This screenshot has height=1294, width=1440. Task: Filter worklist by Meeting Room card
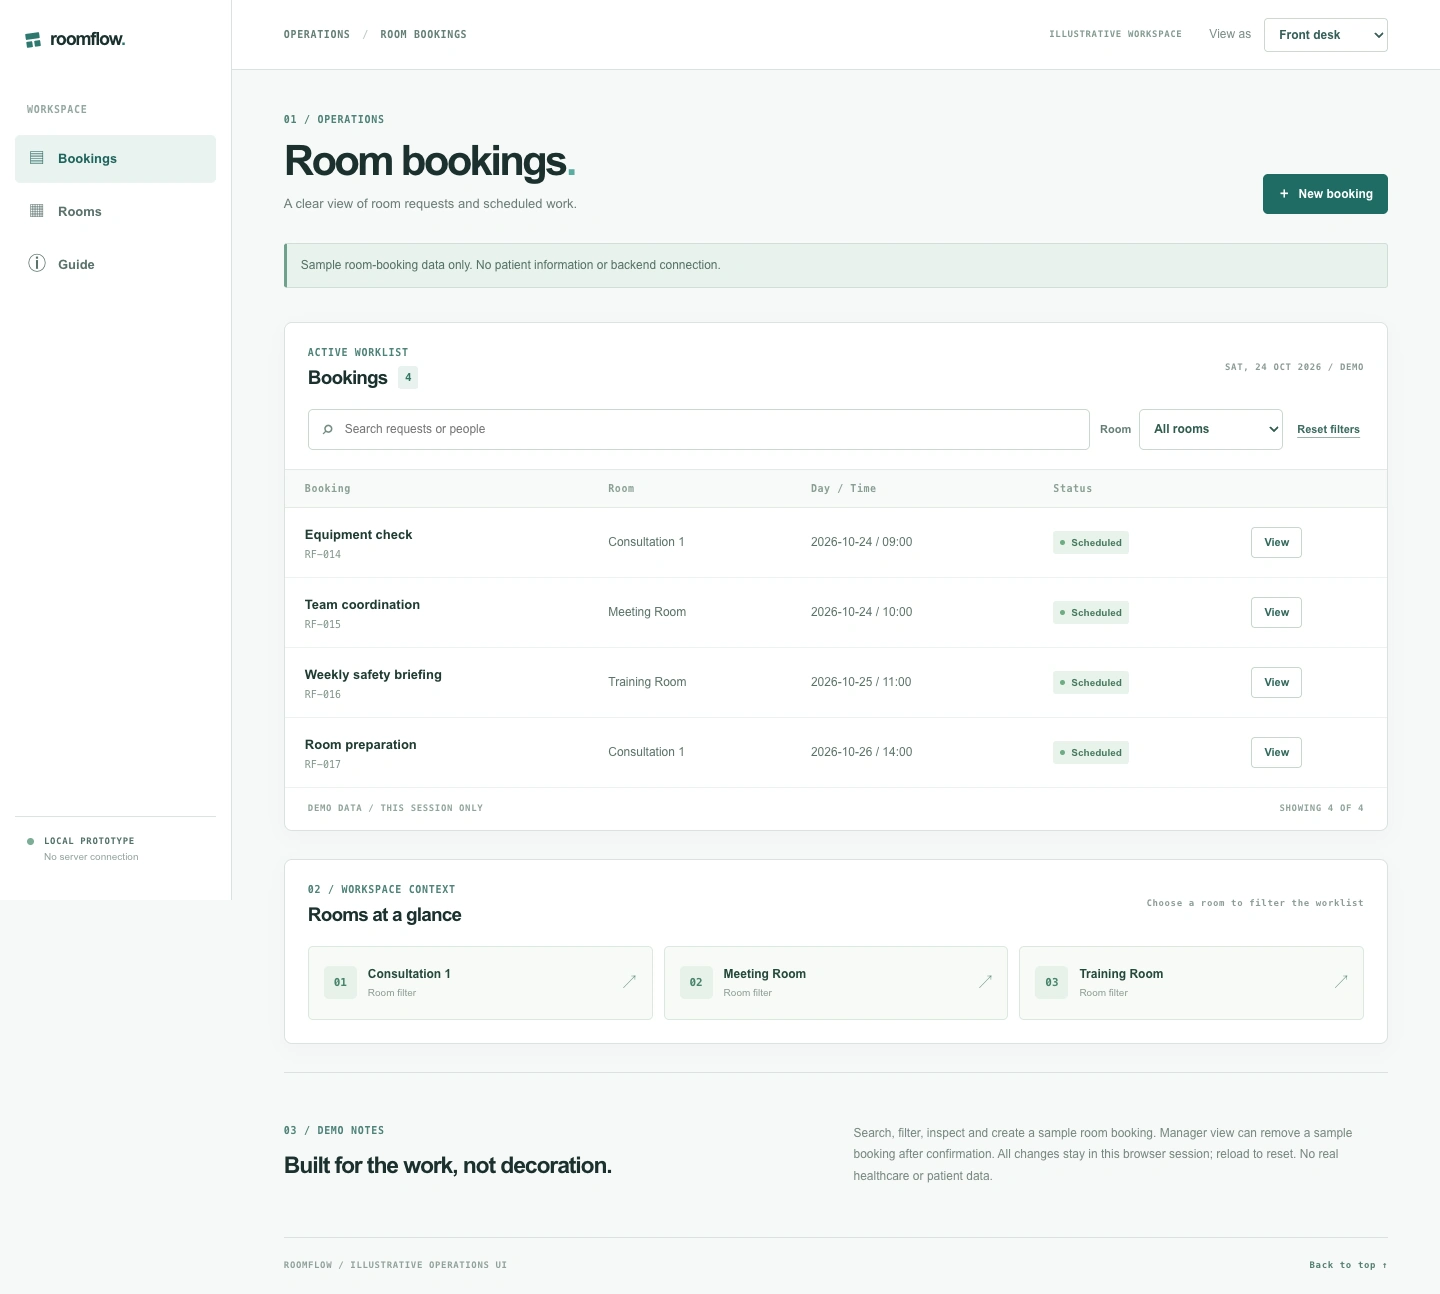click(x=836, y=983)
